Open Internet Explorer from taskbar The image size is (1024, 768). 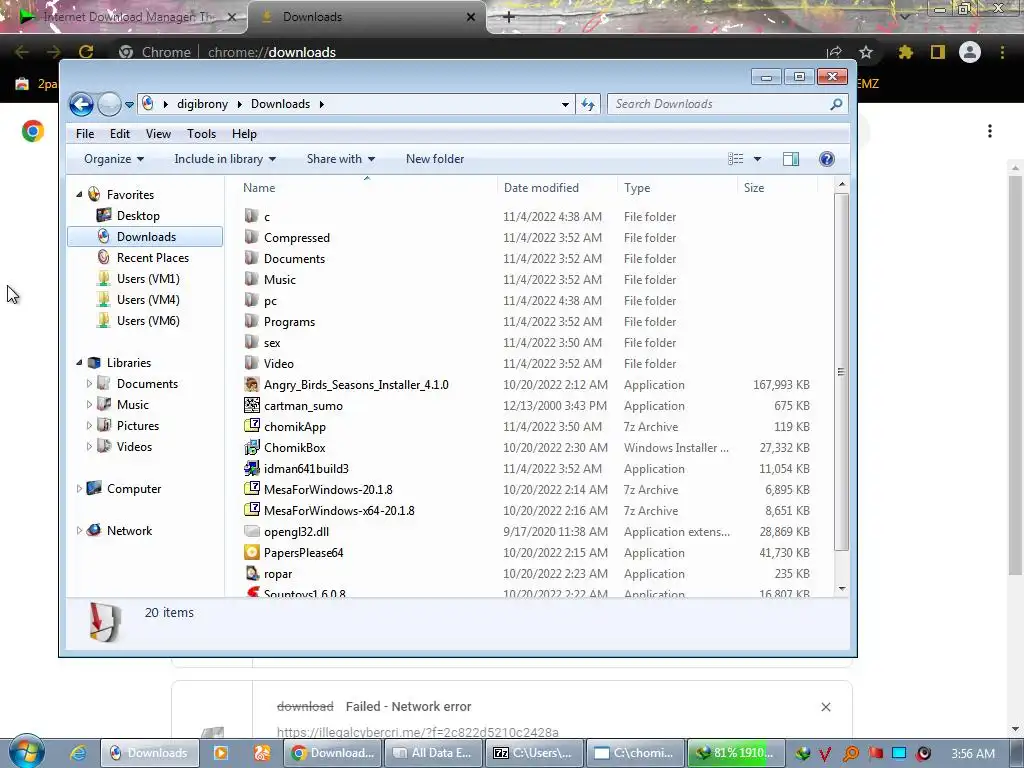pos(78,753)
